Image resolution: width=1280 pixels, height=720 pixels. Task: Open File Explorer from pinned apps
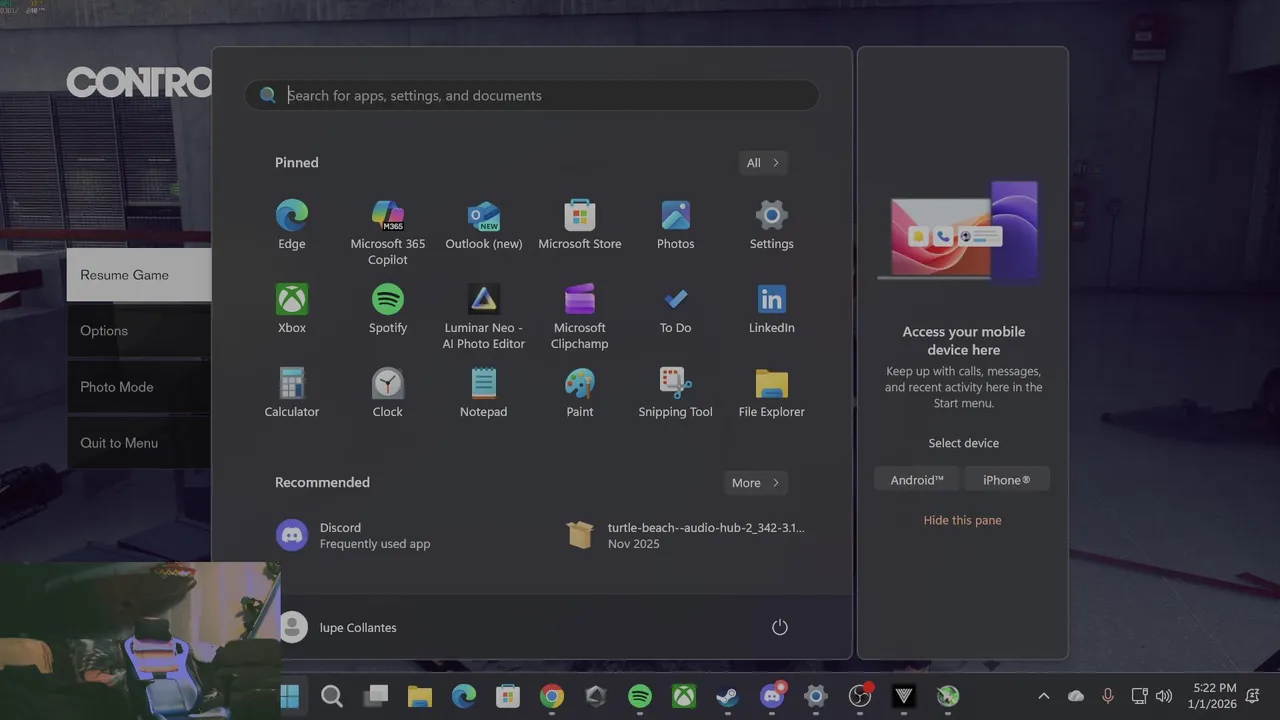pyautogui.click(x=772, y=393)
